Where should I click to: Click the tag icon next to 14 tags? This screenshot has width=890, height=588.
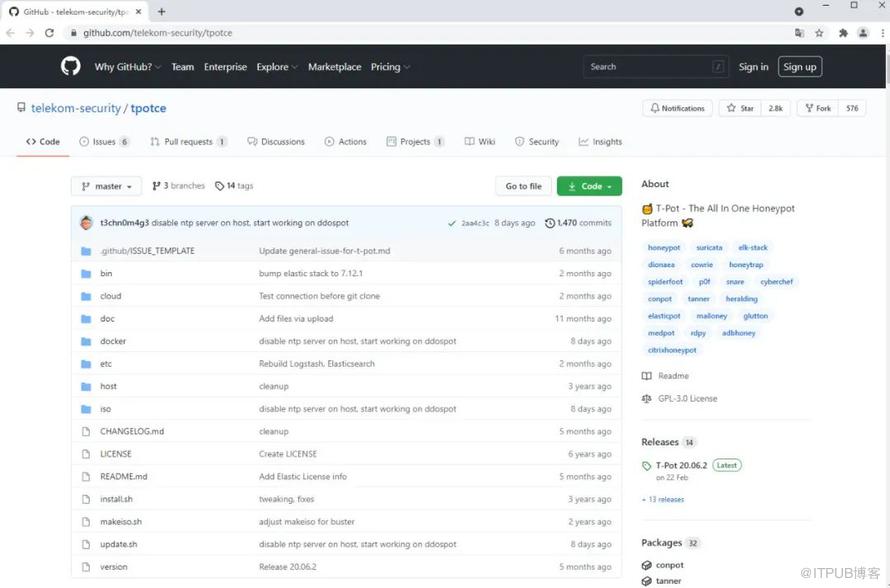pyautogui.click(x=220, y=186)
